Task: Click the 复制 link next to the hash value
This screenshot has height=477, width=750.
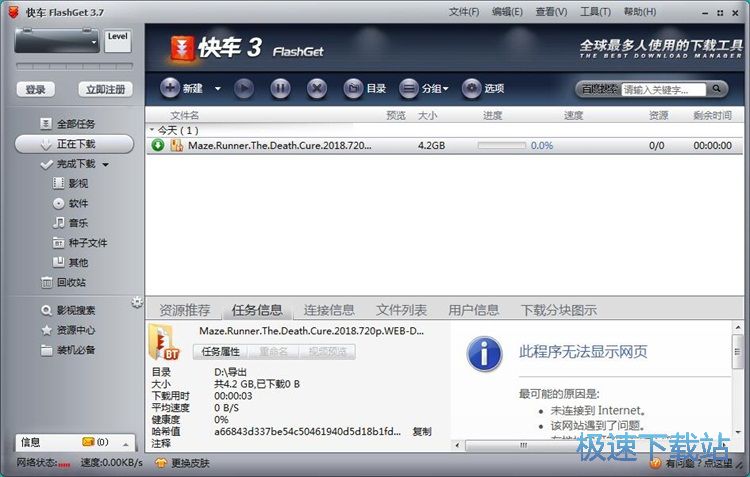Action: pos(422,432)
